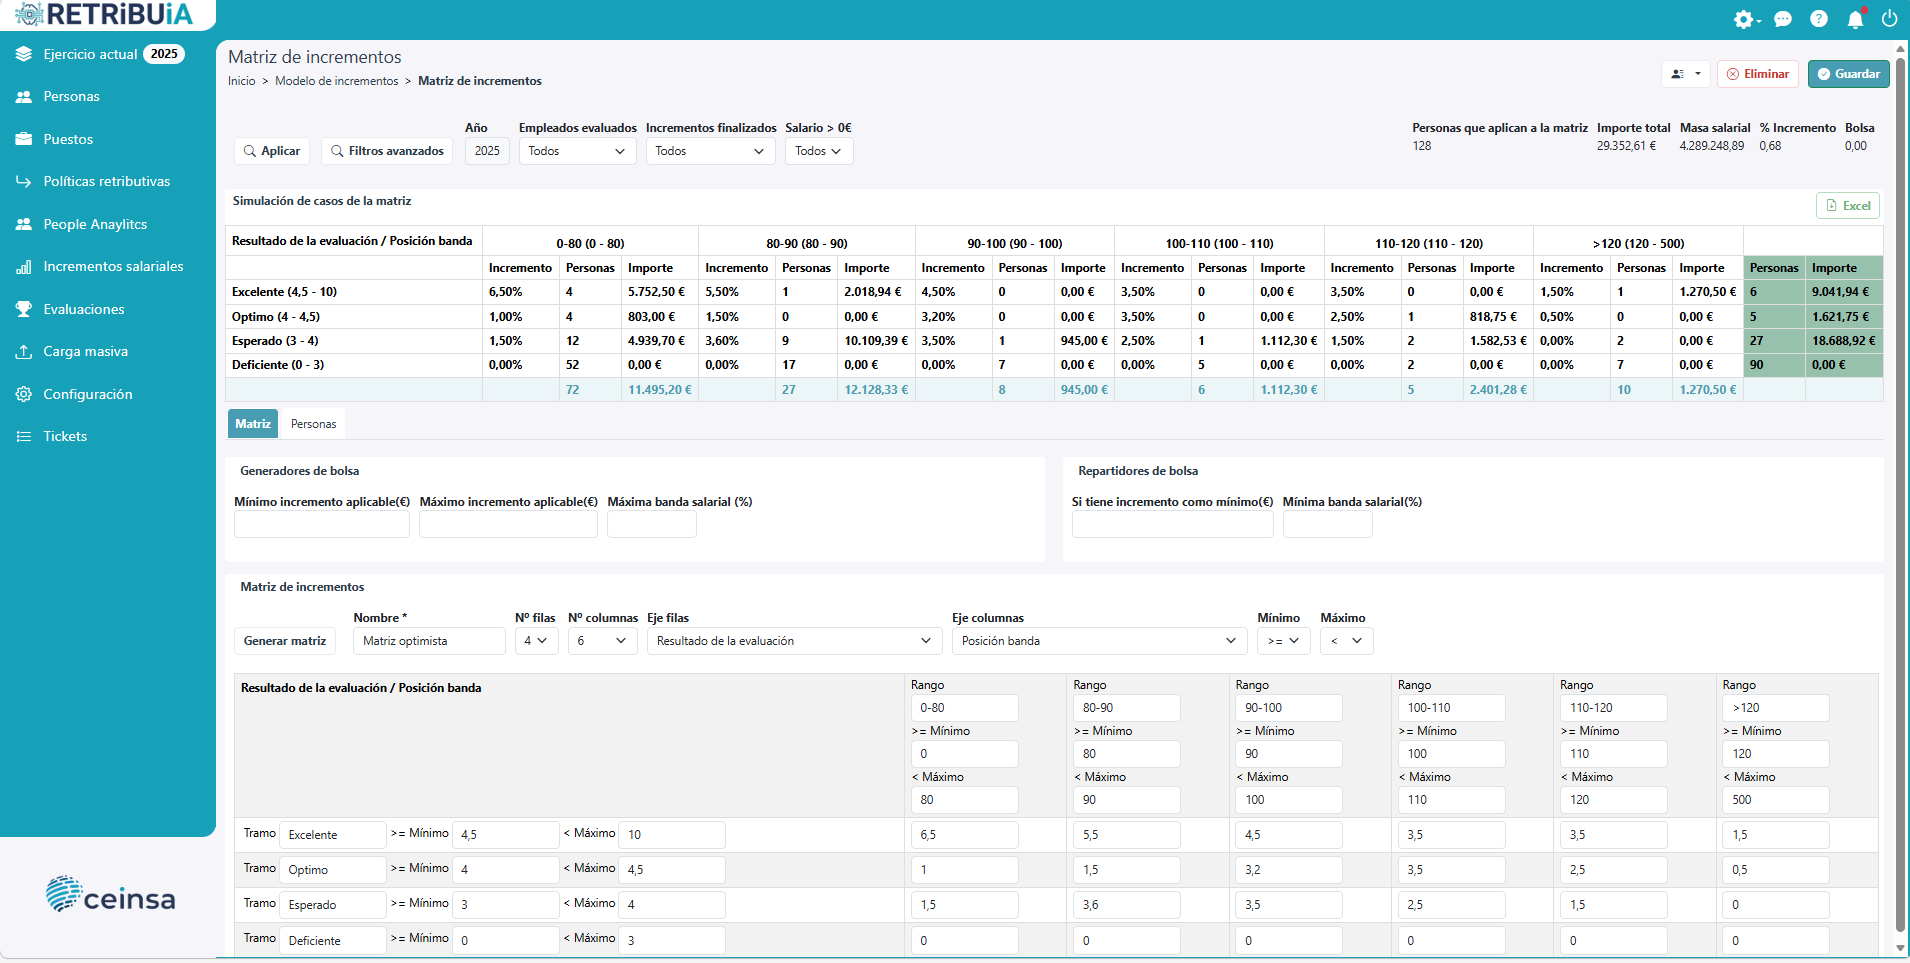Open the help question mark icon
Viewport: 1910px width, 963px height.
pyautogui.click(x=1819, y=19)
